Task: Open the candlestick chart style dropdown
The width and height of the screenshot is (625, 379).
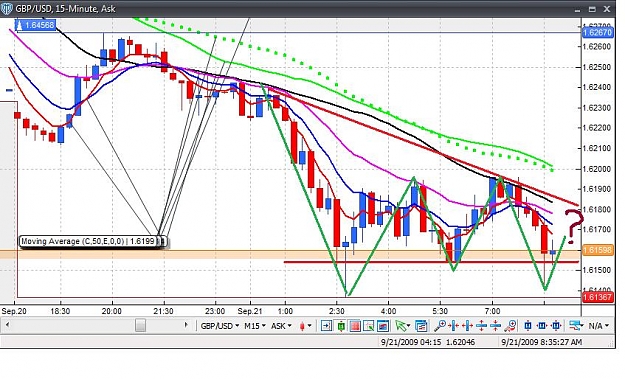Action: [305, 326]
